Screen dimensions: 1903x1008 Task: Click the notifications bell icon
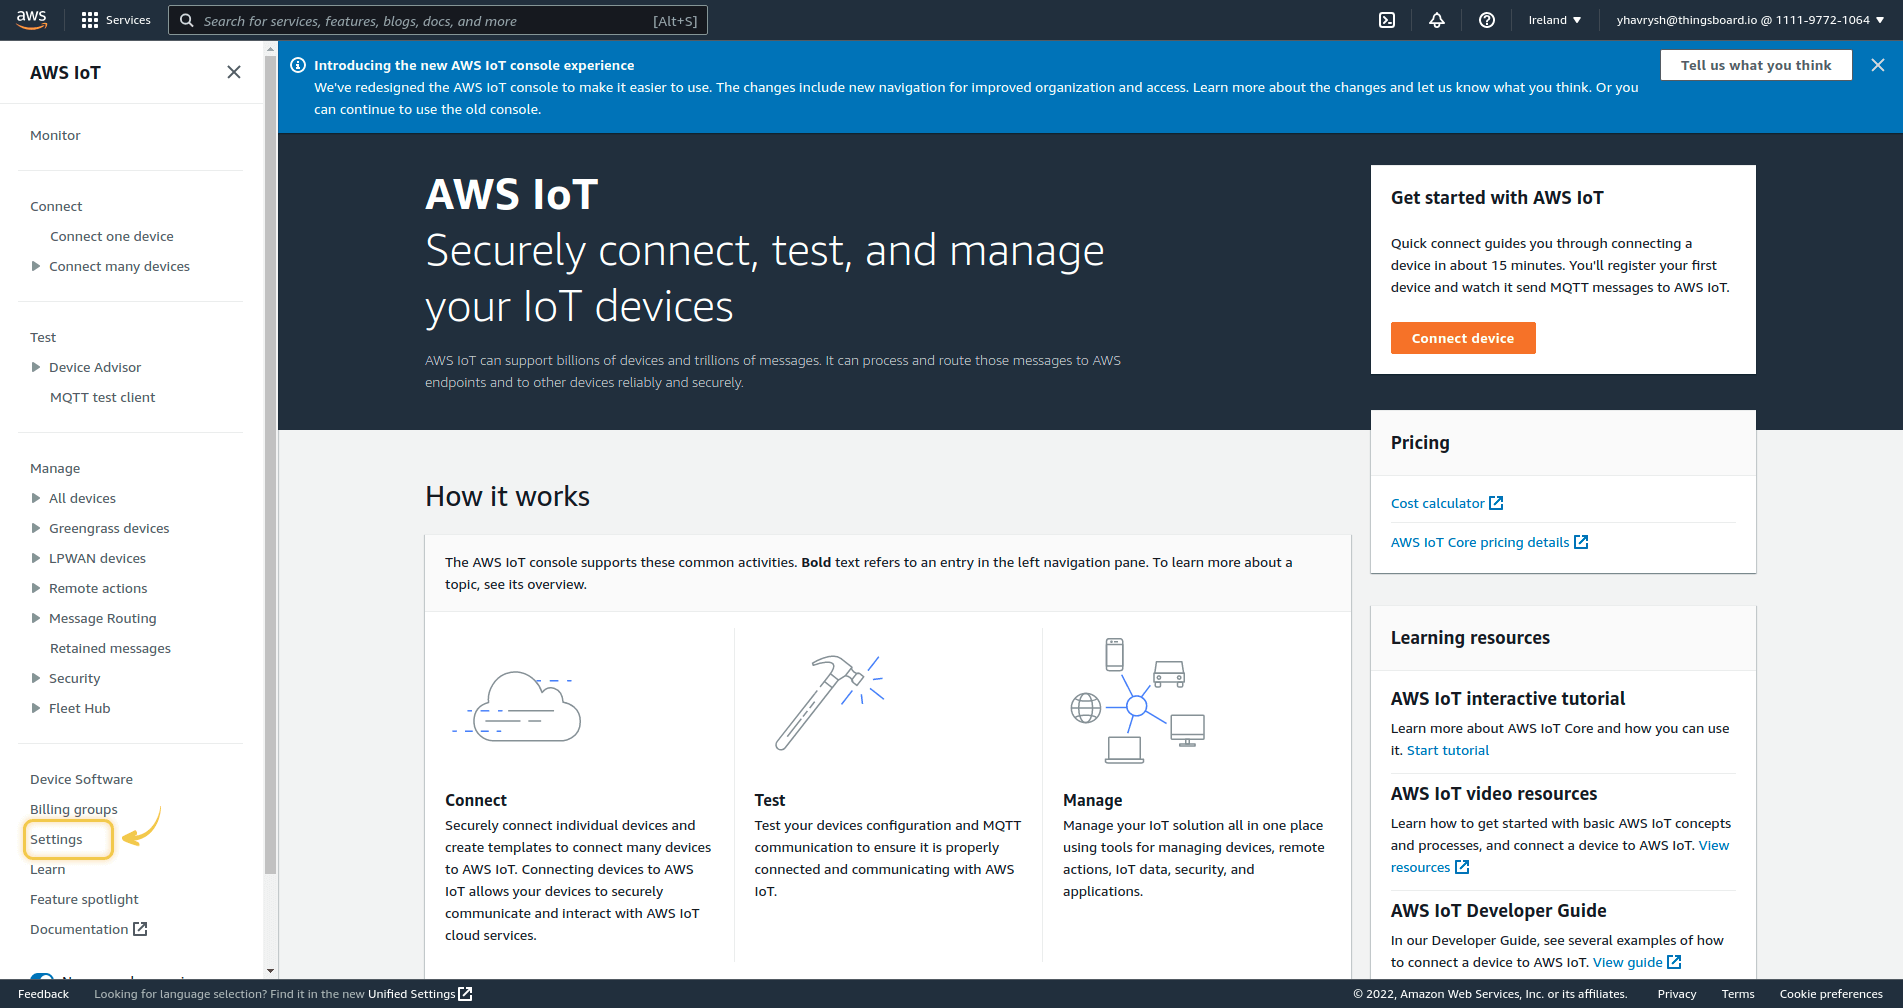click(1437, 20)
